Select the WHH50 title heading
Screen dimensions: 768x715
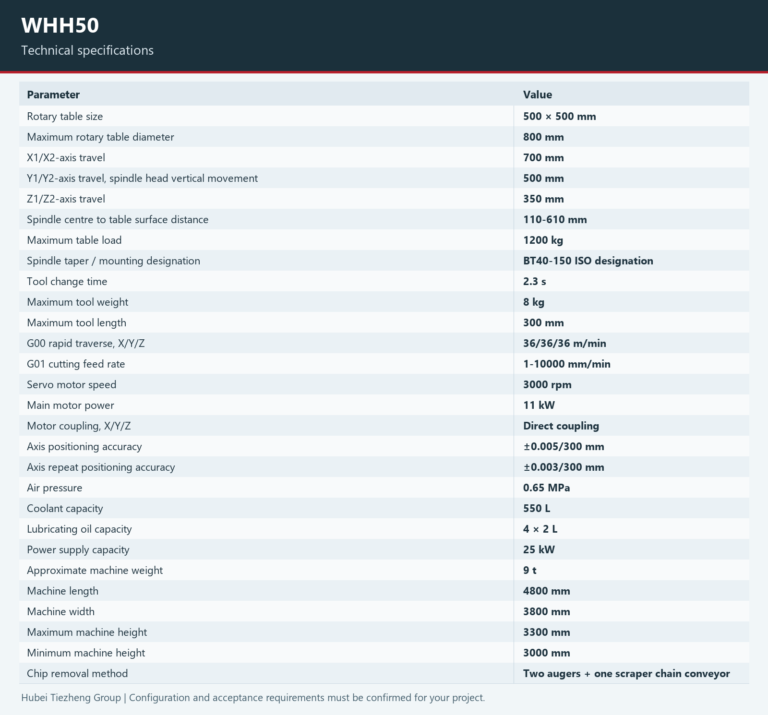coord(60,25)
